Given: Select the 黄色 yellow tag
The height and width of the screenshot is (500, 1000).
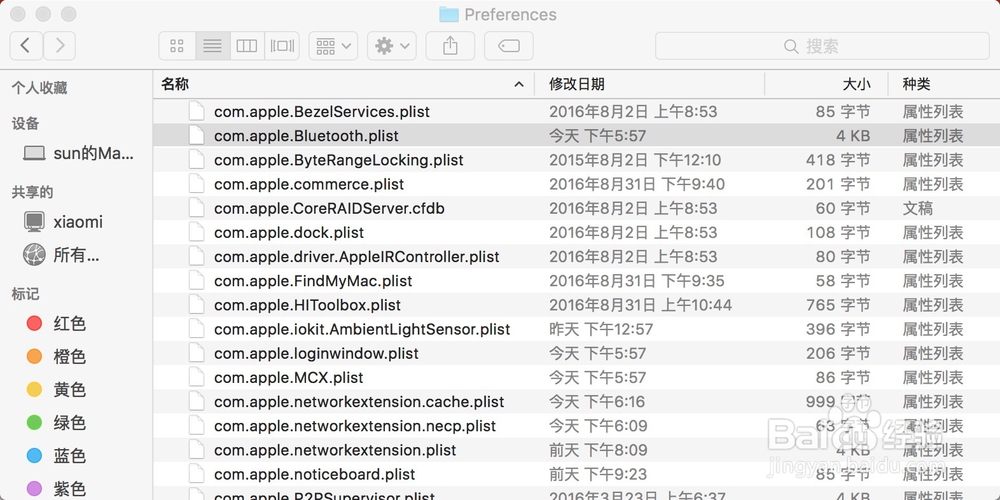Looking at the screenshot, I should [56, 390].
